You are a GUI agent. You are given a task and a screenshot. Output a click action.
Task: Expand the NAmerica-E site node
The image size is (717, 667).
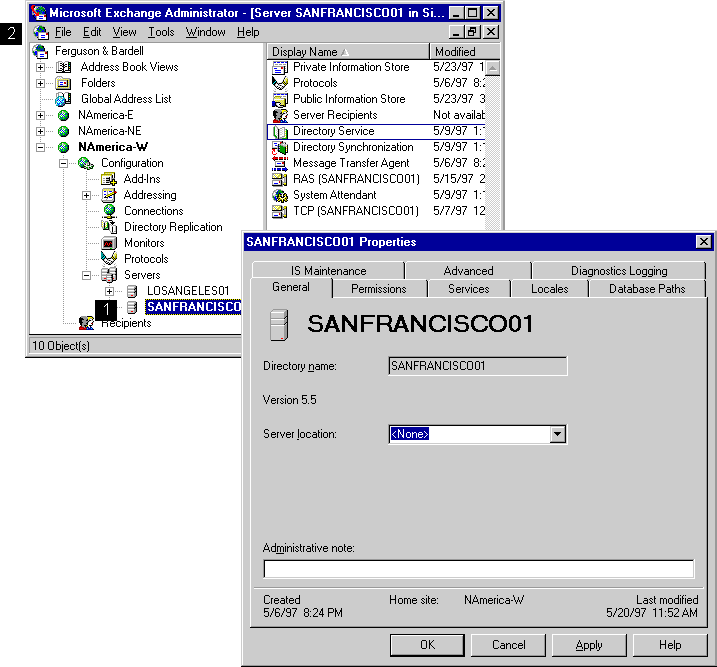[41, 115]
